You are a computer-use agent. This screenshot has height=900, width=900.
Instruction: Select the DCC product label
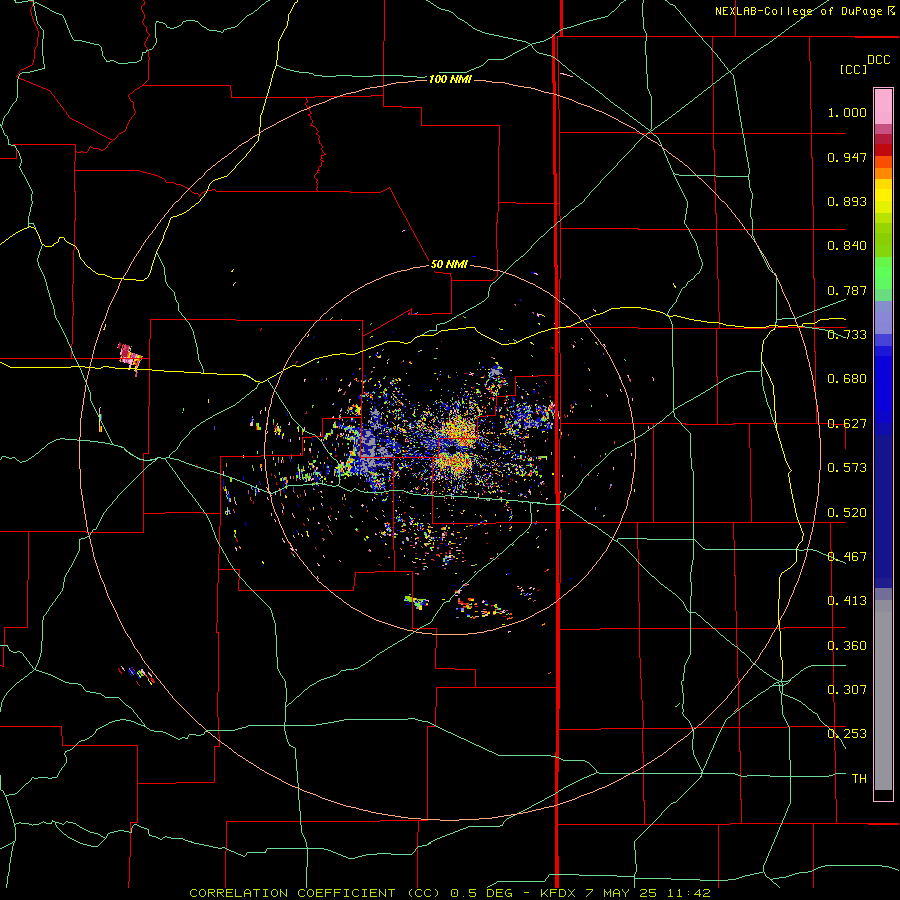click(878, 60)
